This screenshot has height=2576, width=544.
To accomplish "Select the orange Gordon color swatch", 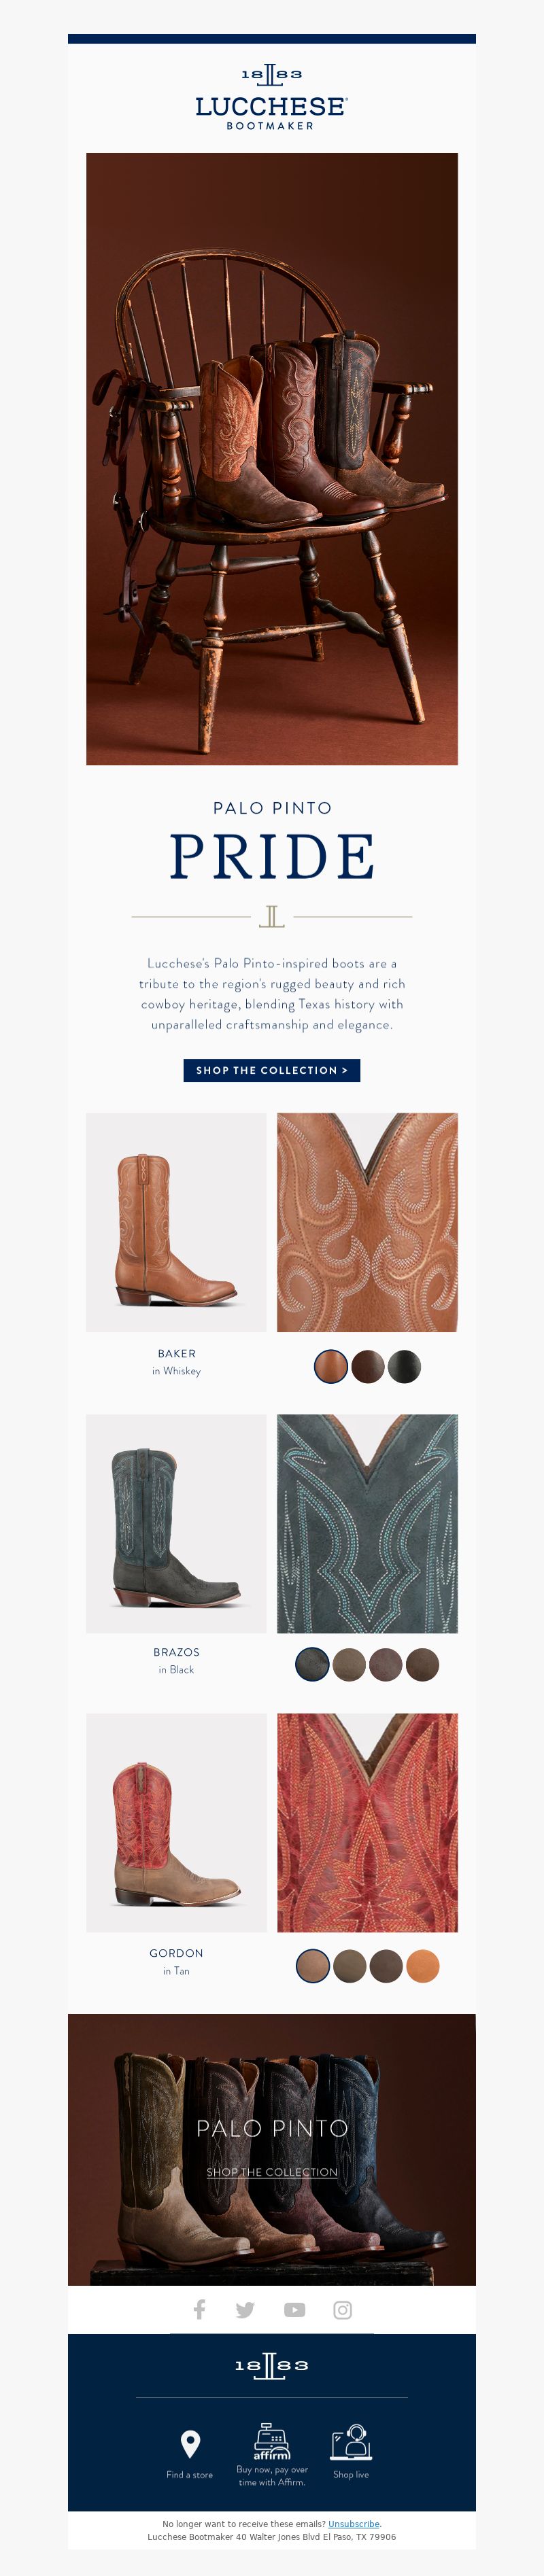I will pyautogui.click(x=423, y=1966).
